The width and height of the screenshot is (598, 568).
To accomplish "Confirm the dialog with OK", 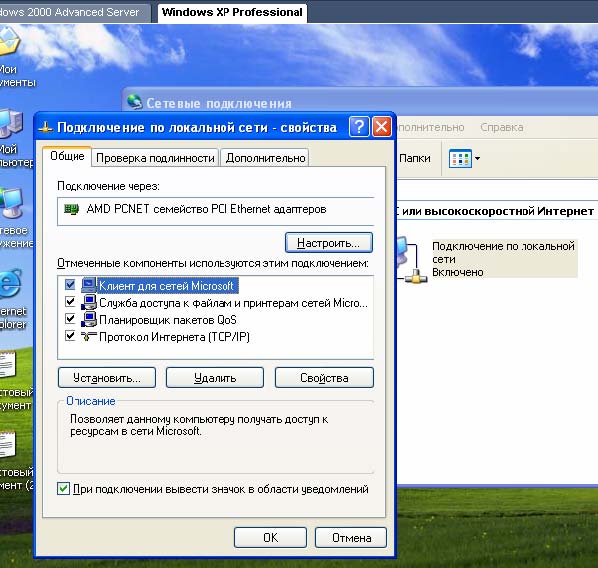I will [270, 538].
